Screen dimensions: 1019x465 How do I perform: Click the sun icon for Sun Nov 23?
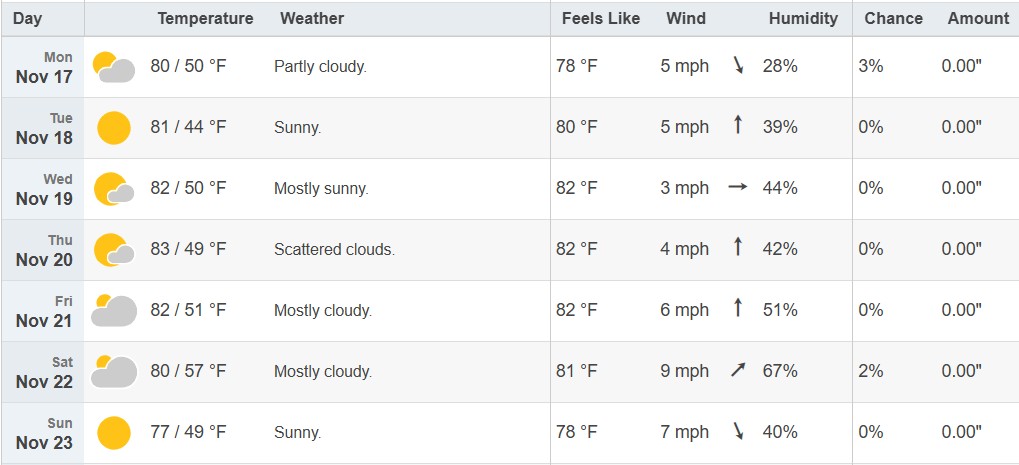point(114,432)
